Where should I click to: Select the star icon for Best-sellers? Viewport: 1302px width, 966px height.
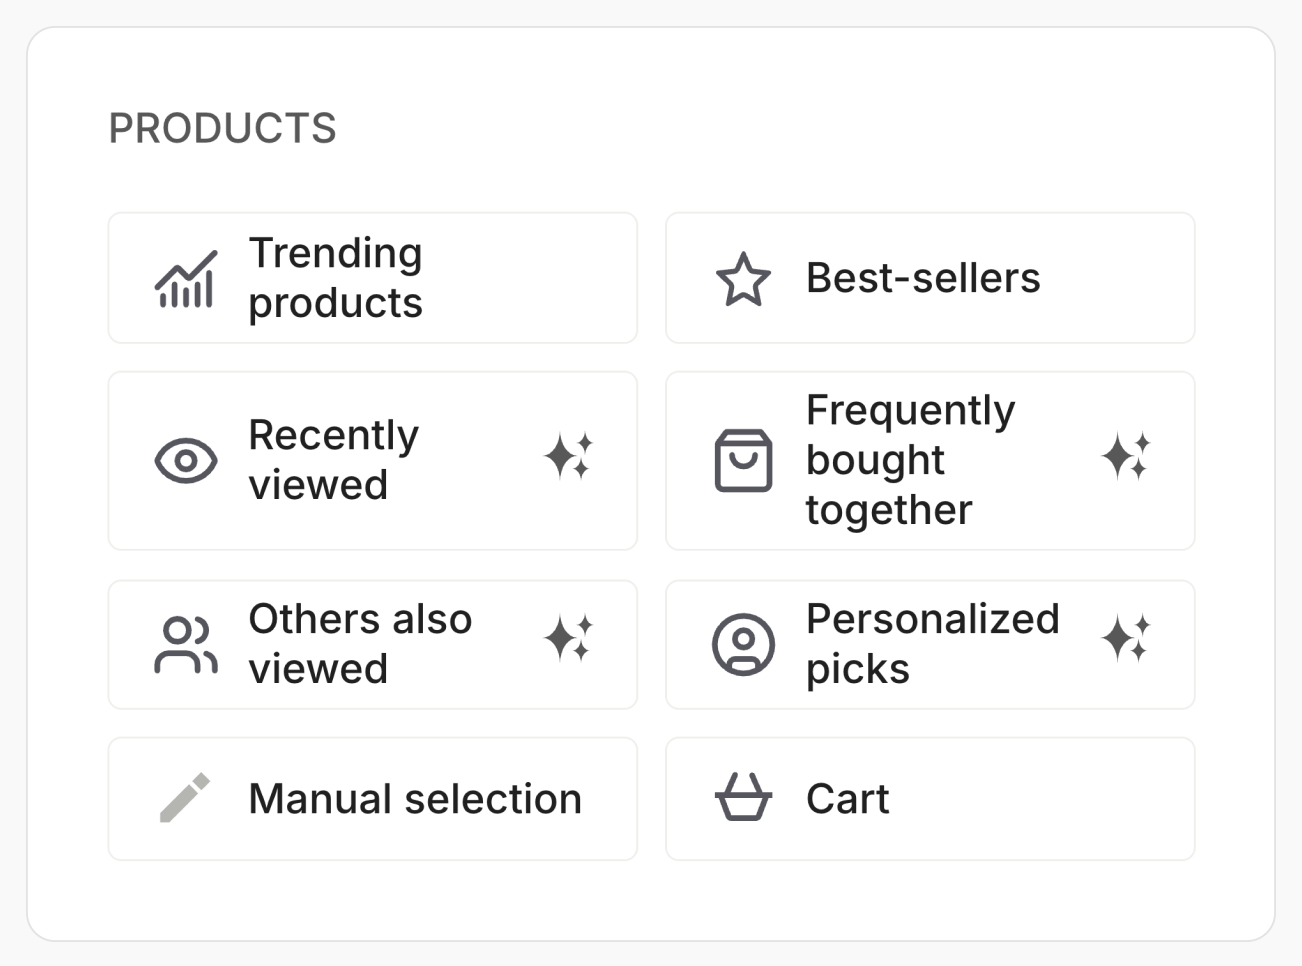click(743, 279)
